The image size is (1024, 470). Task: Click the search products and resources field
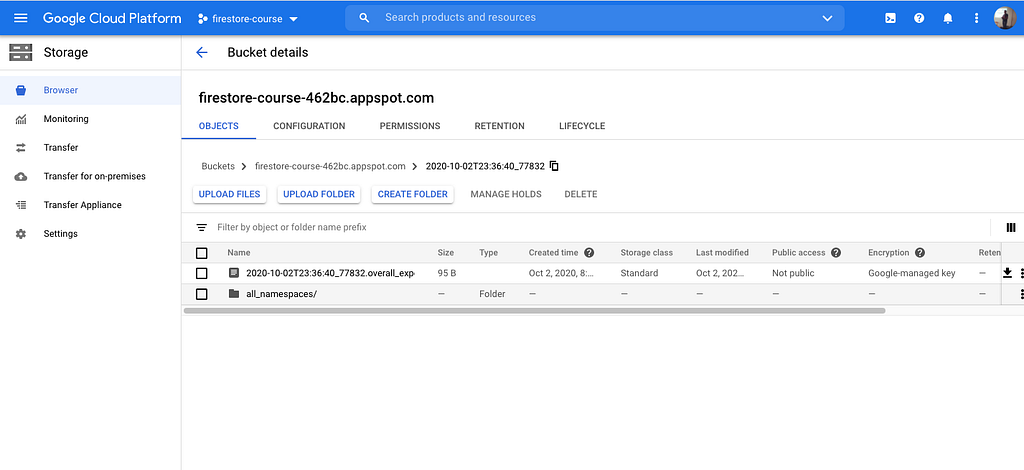click(x=594, y=18)
